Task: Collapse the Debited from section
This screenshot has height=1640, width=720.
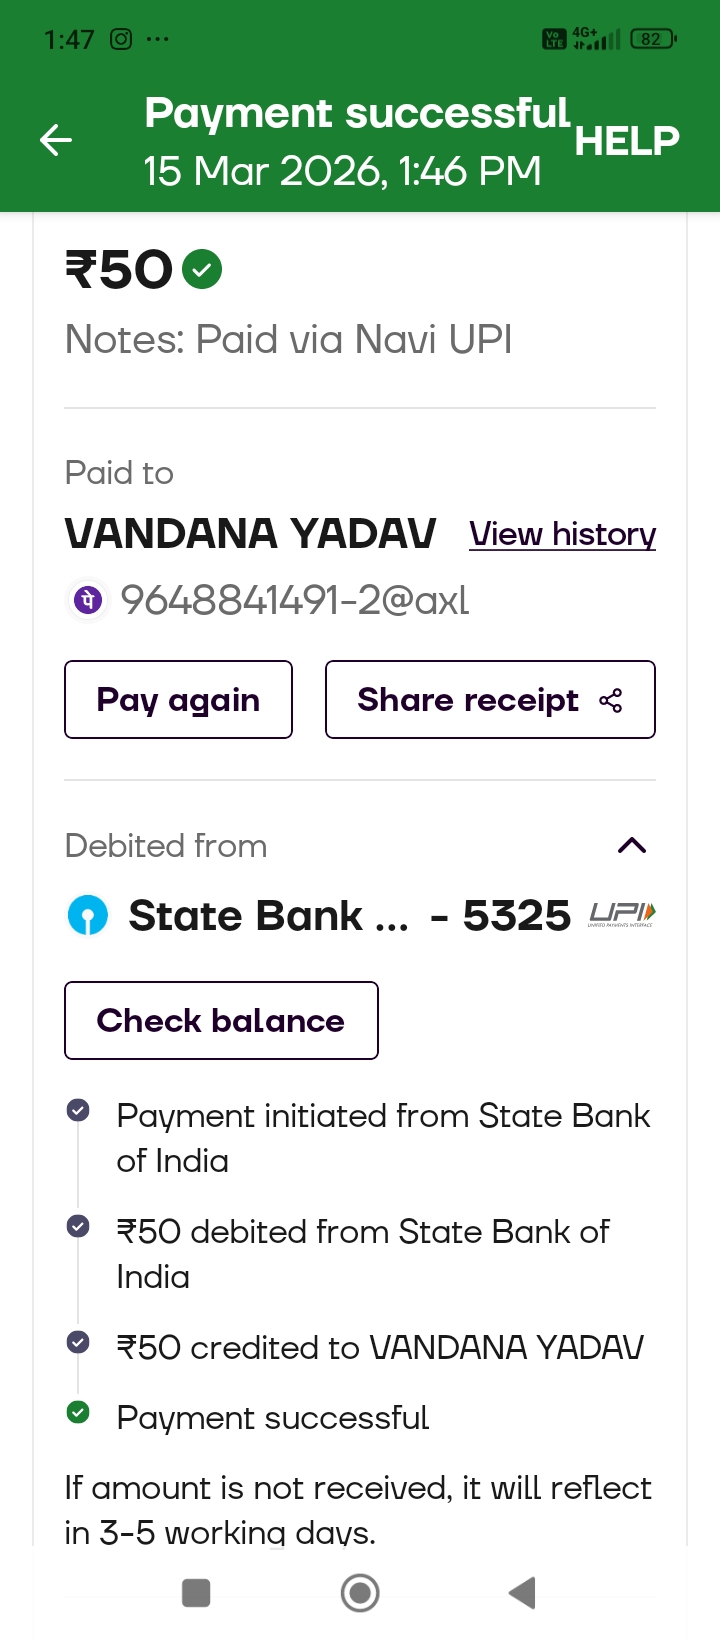Action: coord(632,846)
